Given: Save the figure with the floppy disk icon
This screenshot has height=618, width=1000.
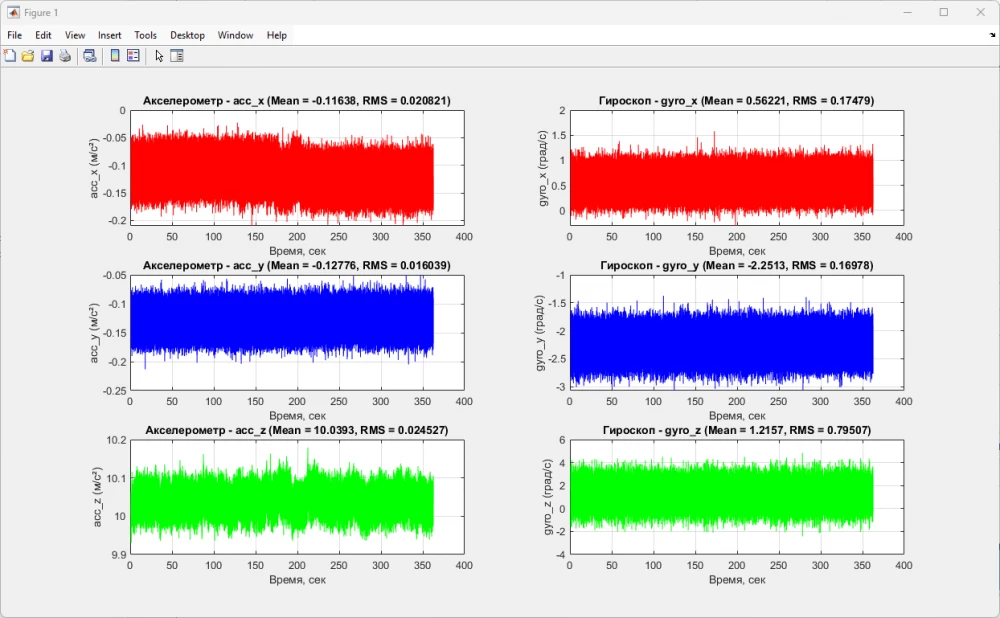Looking at the screenshot, I should pos(46,55).
